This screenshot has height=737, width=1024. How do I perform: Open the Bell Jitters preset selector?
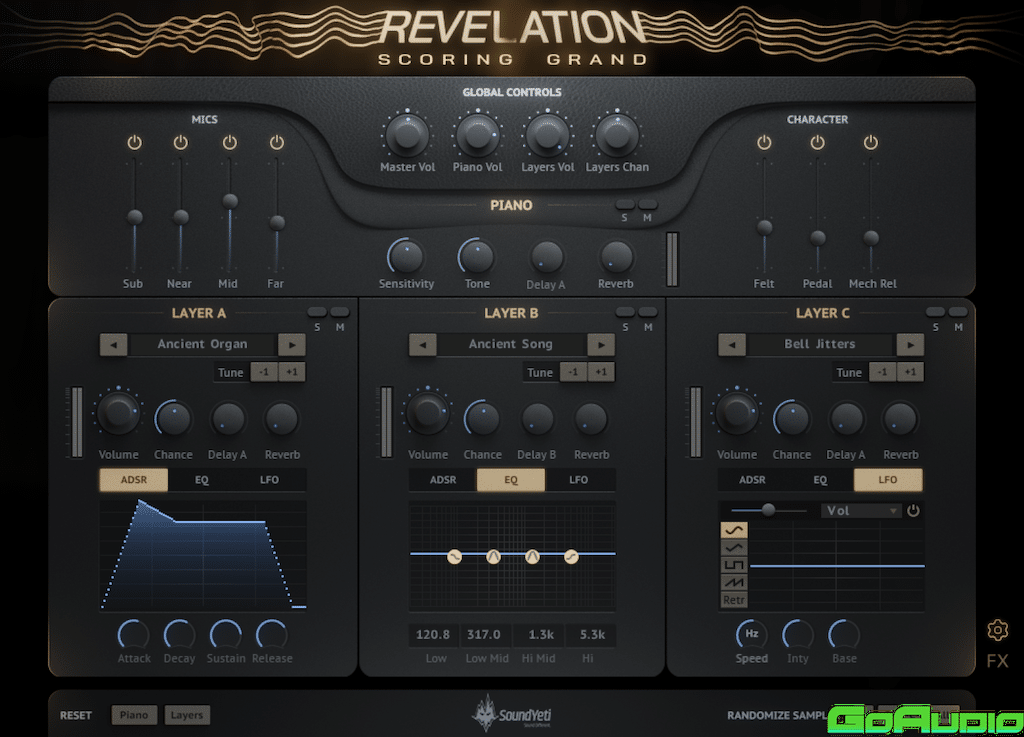[820, 344]
